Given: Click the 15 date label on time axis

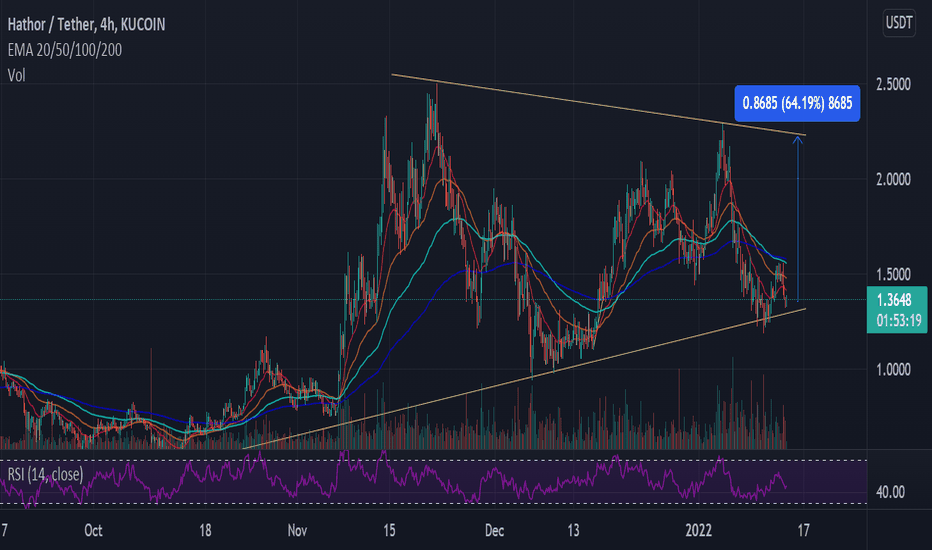Looking at the screenshot, I should coord(389,530).
